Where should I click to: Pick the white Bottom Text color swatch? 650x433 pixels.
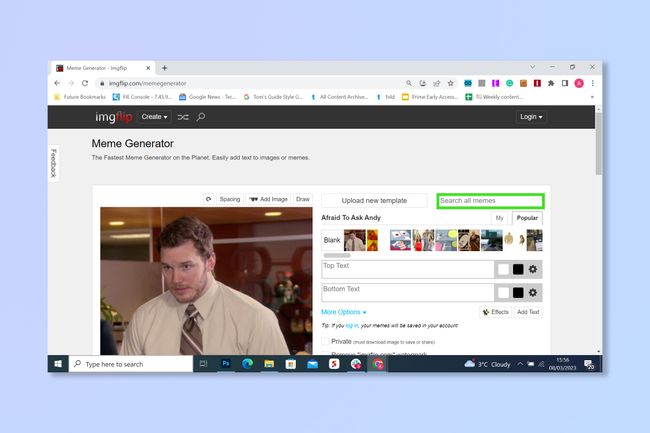(x=503, y=293)
